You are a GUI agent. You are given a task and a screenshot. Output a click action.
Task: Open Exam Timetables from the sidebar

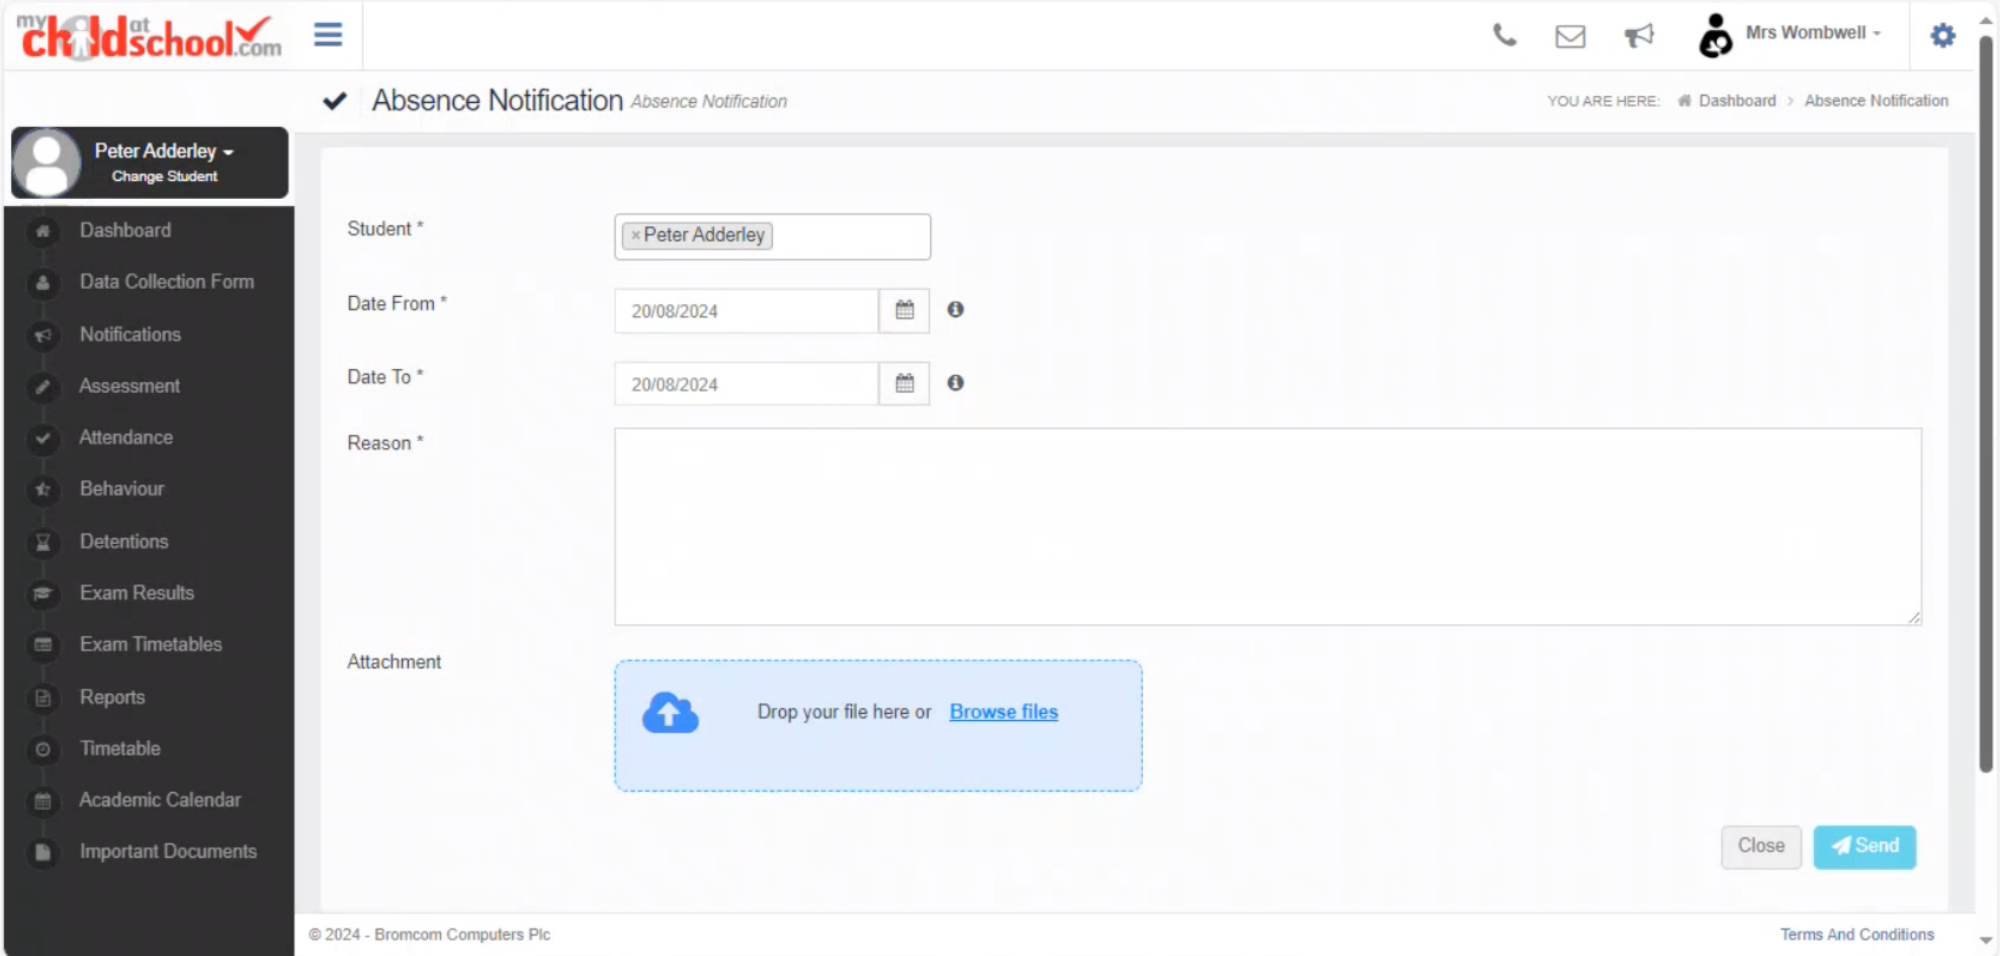(x=151, y=644)
